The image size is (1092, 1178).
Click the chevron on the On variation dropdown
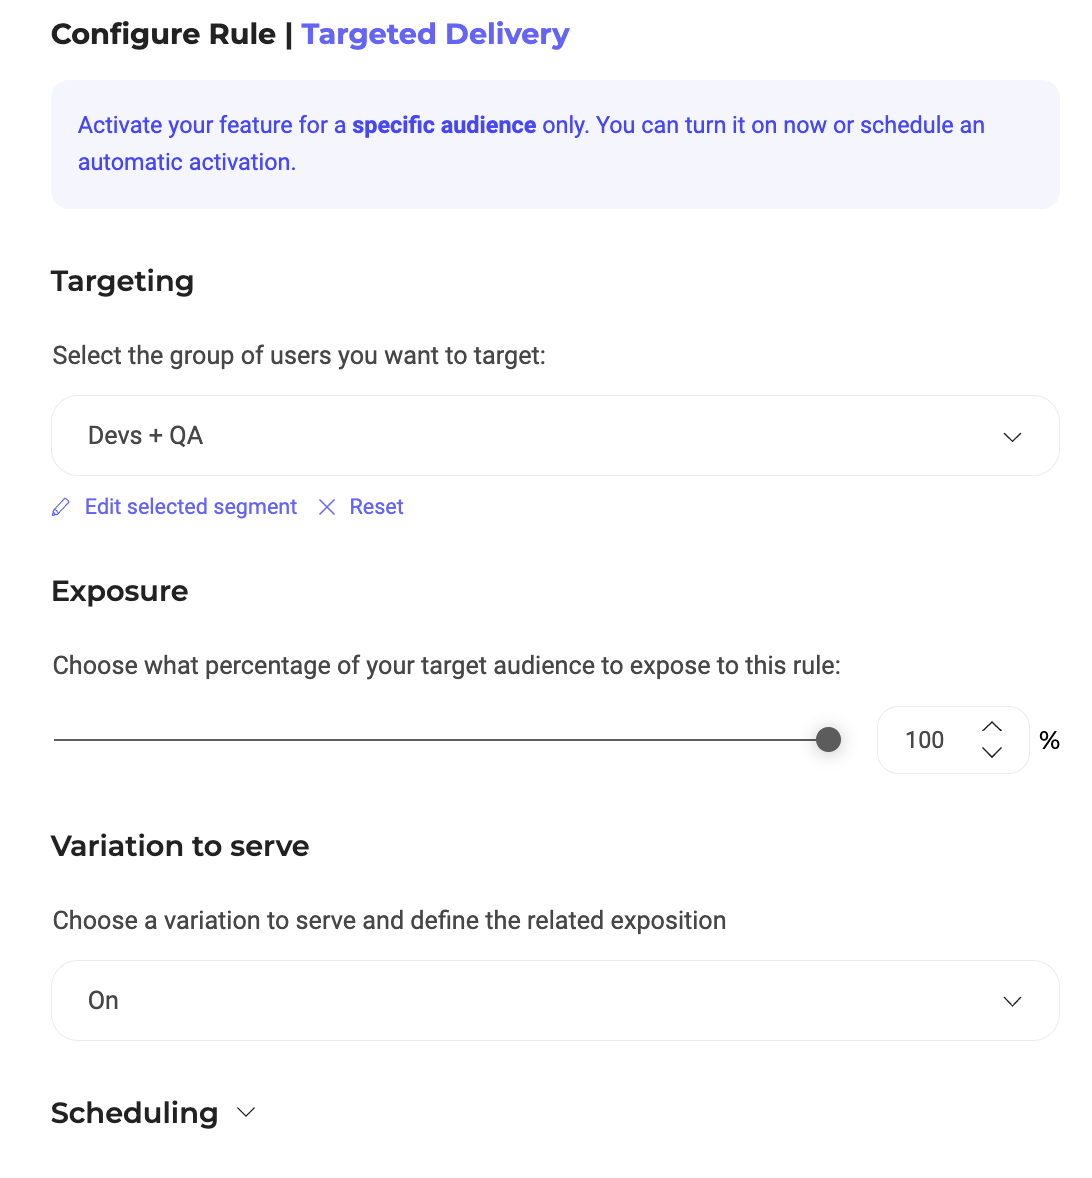point(1012,1002)
